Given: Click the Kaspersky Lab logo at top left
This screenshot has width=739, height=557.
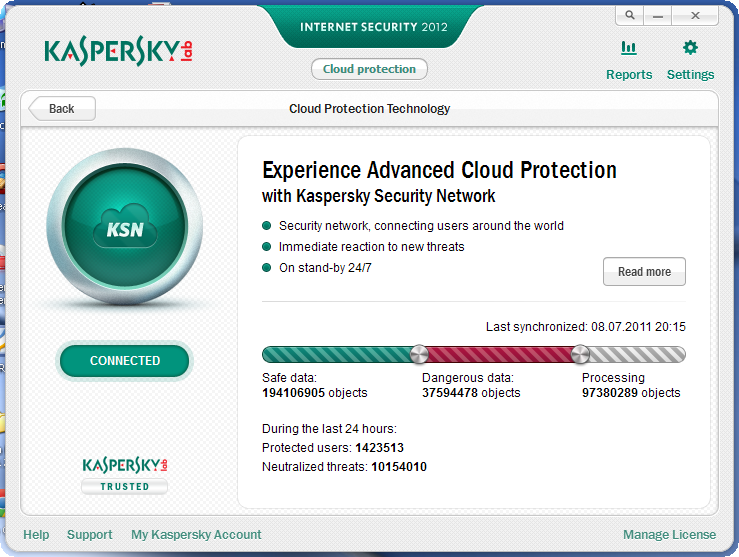Looking at the screenshot, I should click(118, 51).
